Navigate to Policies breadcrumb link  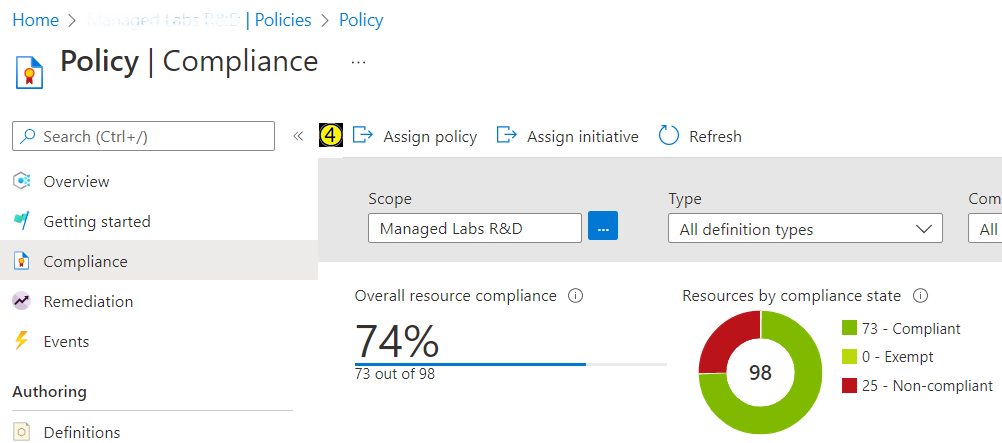[x=281, y=20]
